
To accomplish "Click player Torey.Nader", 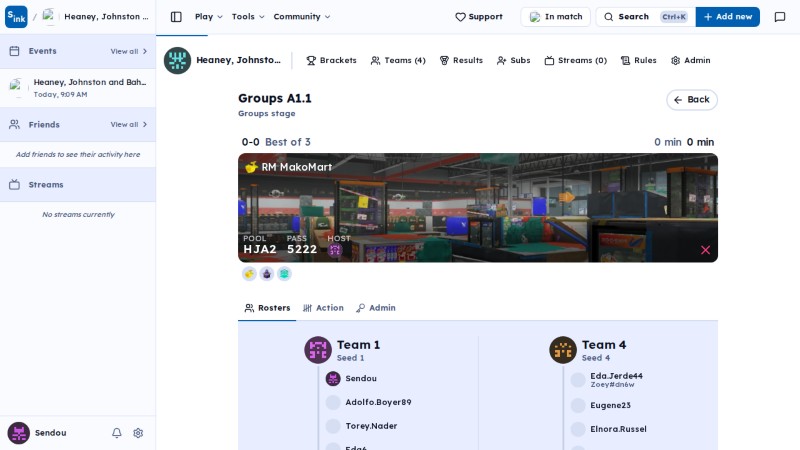I will pos(371,426).
